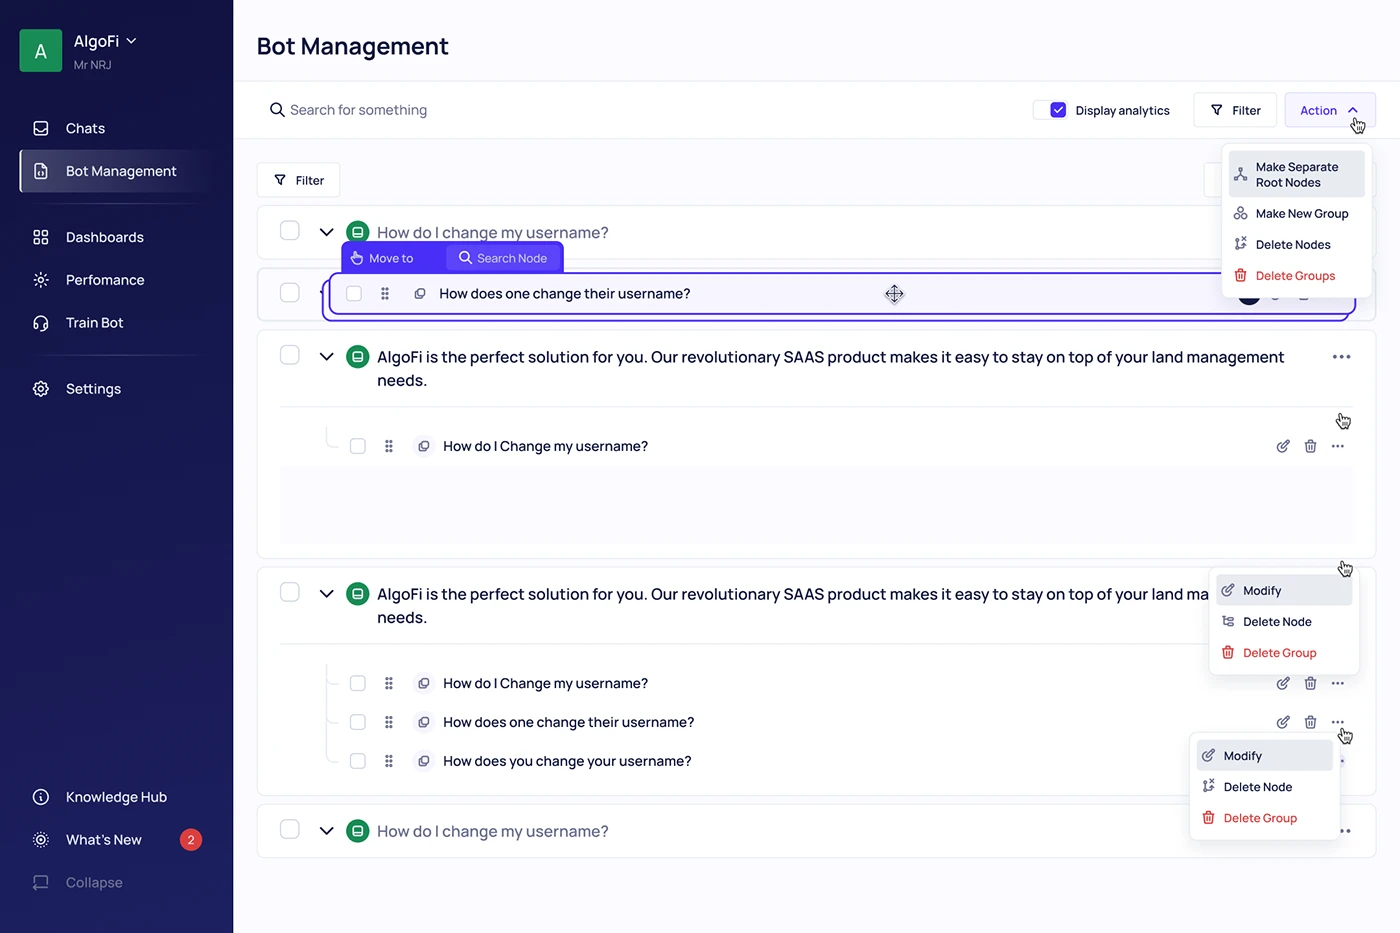Click the Filter button below search
The image size is (1400, 933).
pyautogui.click(x=298, y=180)
